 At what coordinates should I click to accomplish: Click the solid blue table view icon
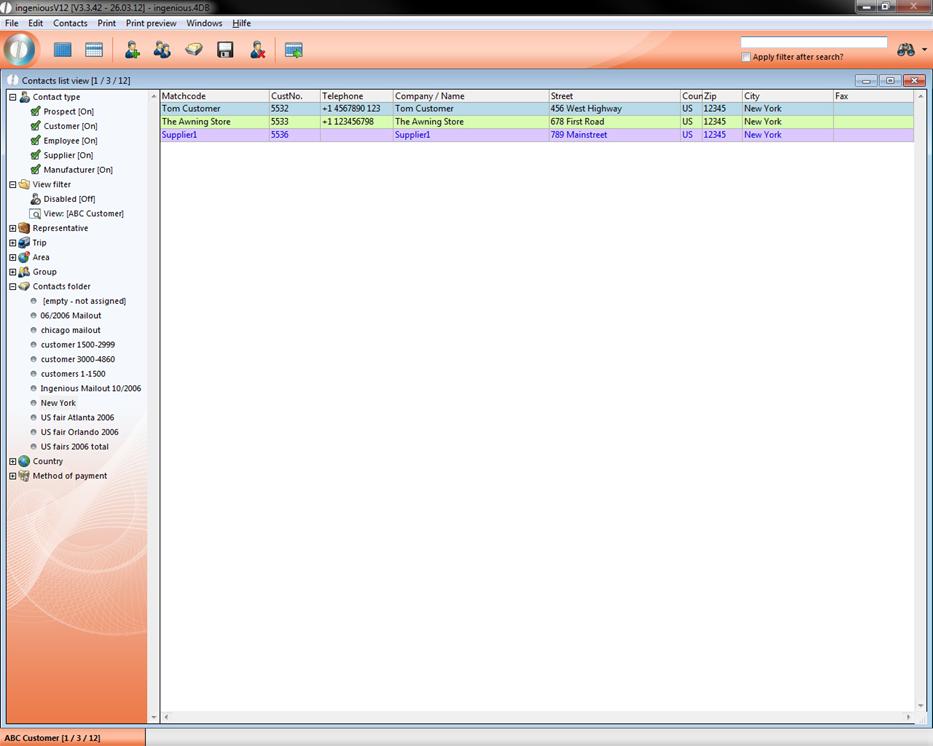pos(63,49)
